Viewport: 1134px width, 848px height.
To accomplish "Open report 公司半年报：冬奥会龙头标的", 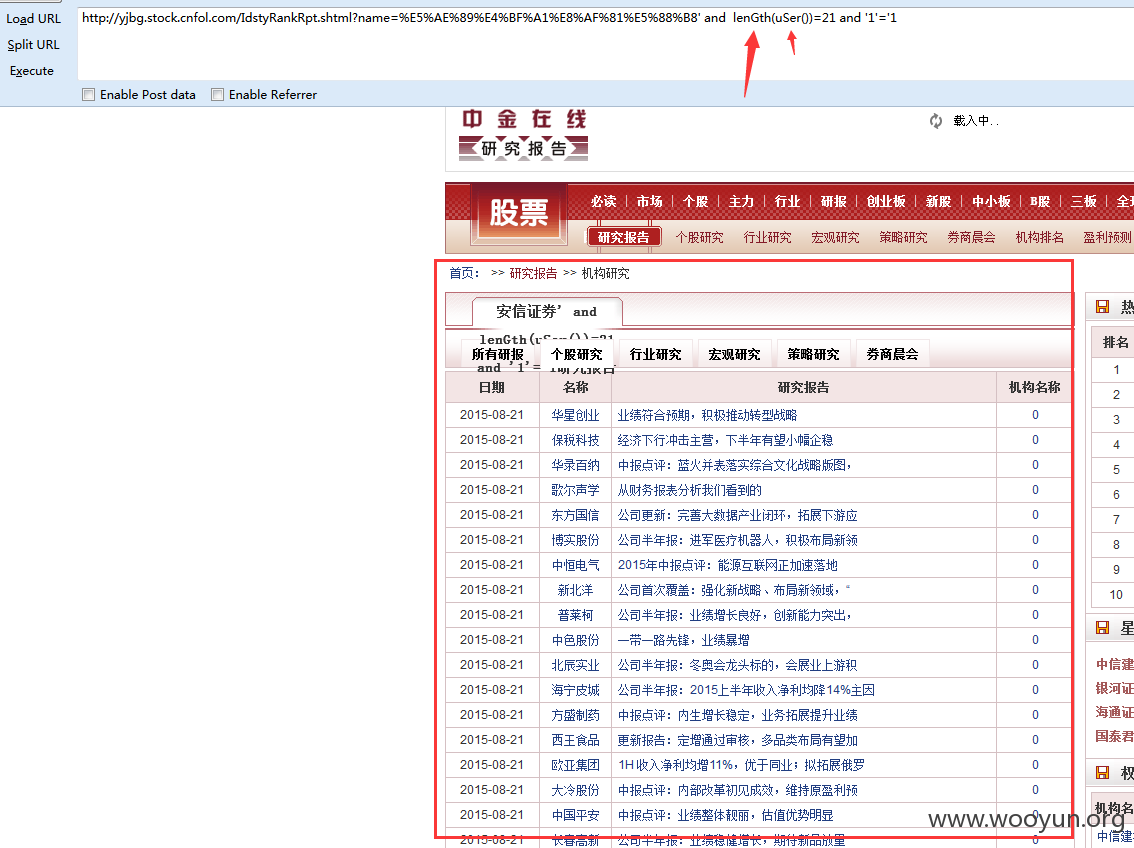I will click(x=738, y=665).
